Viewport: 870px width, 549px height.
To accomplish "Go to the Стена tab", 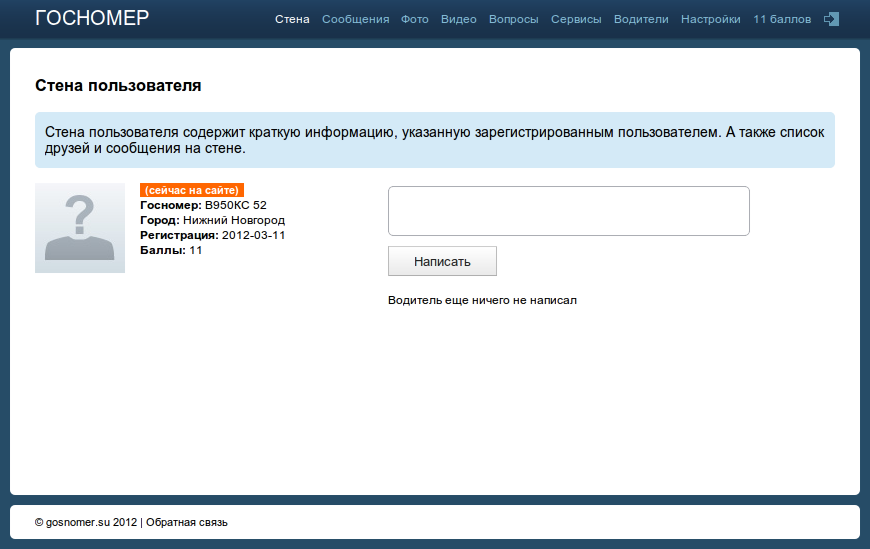I will 292,19.
